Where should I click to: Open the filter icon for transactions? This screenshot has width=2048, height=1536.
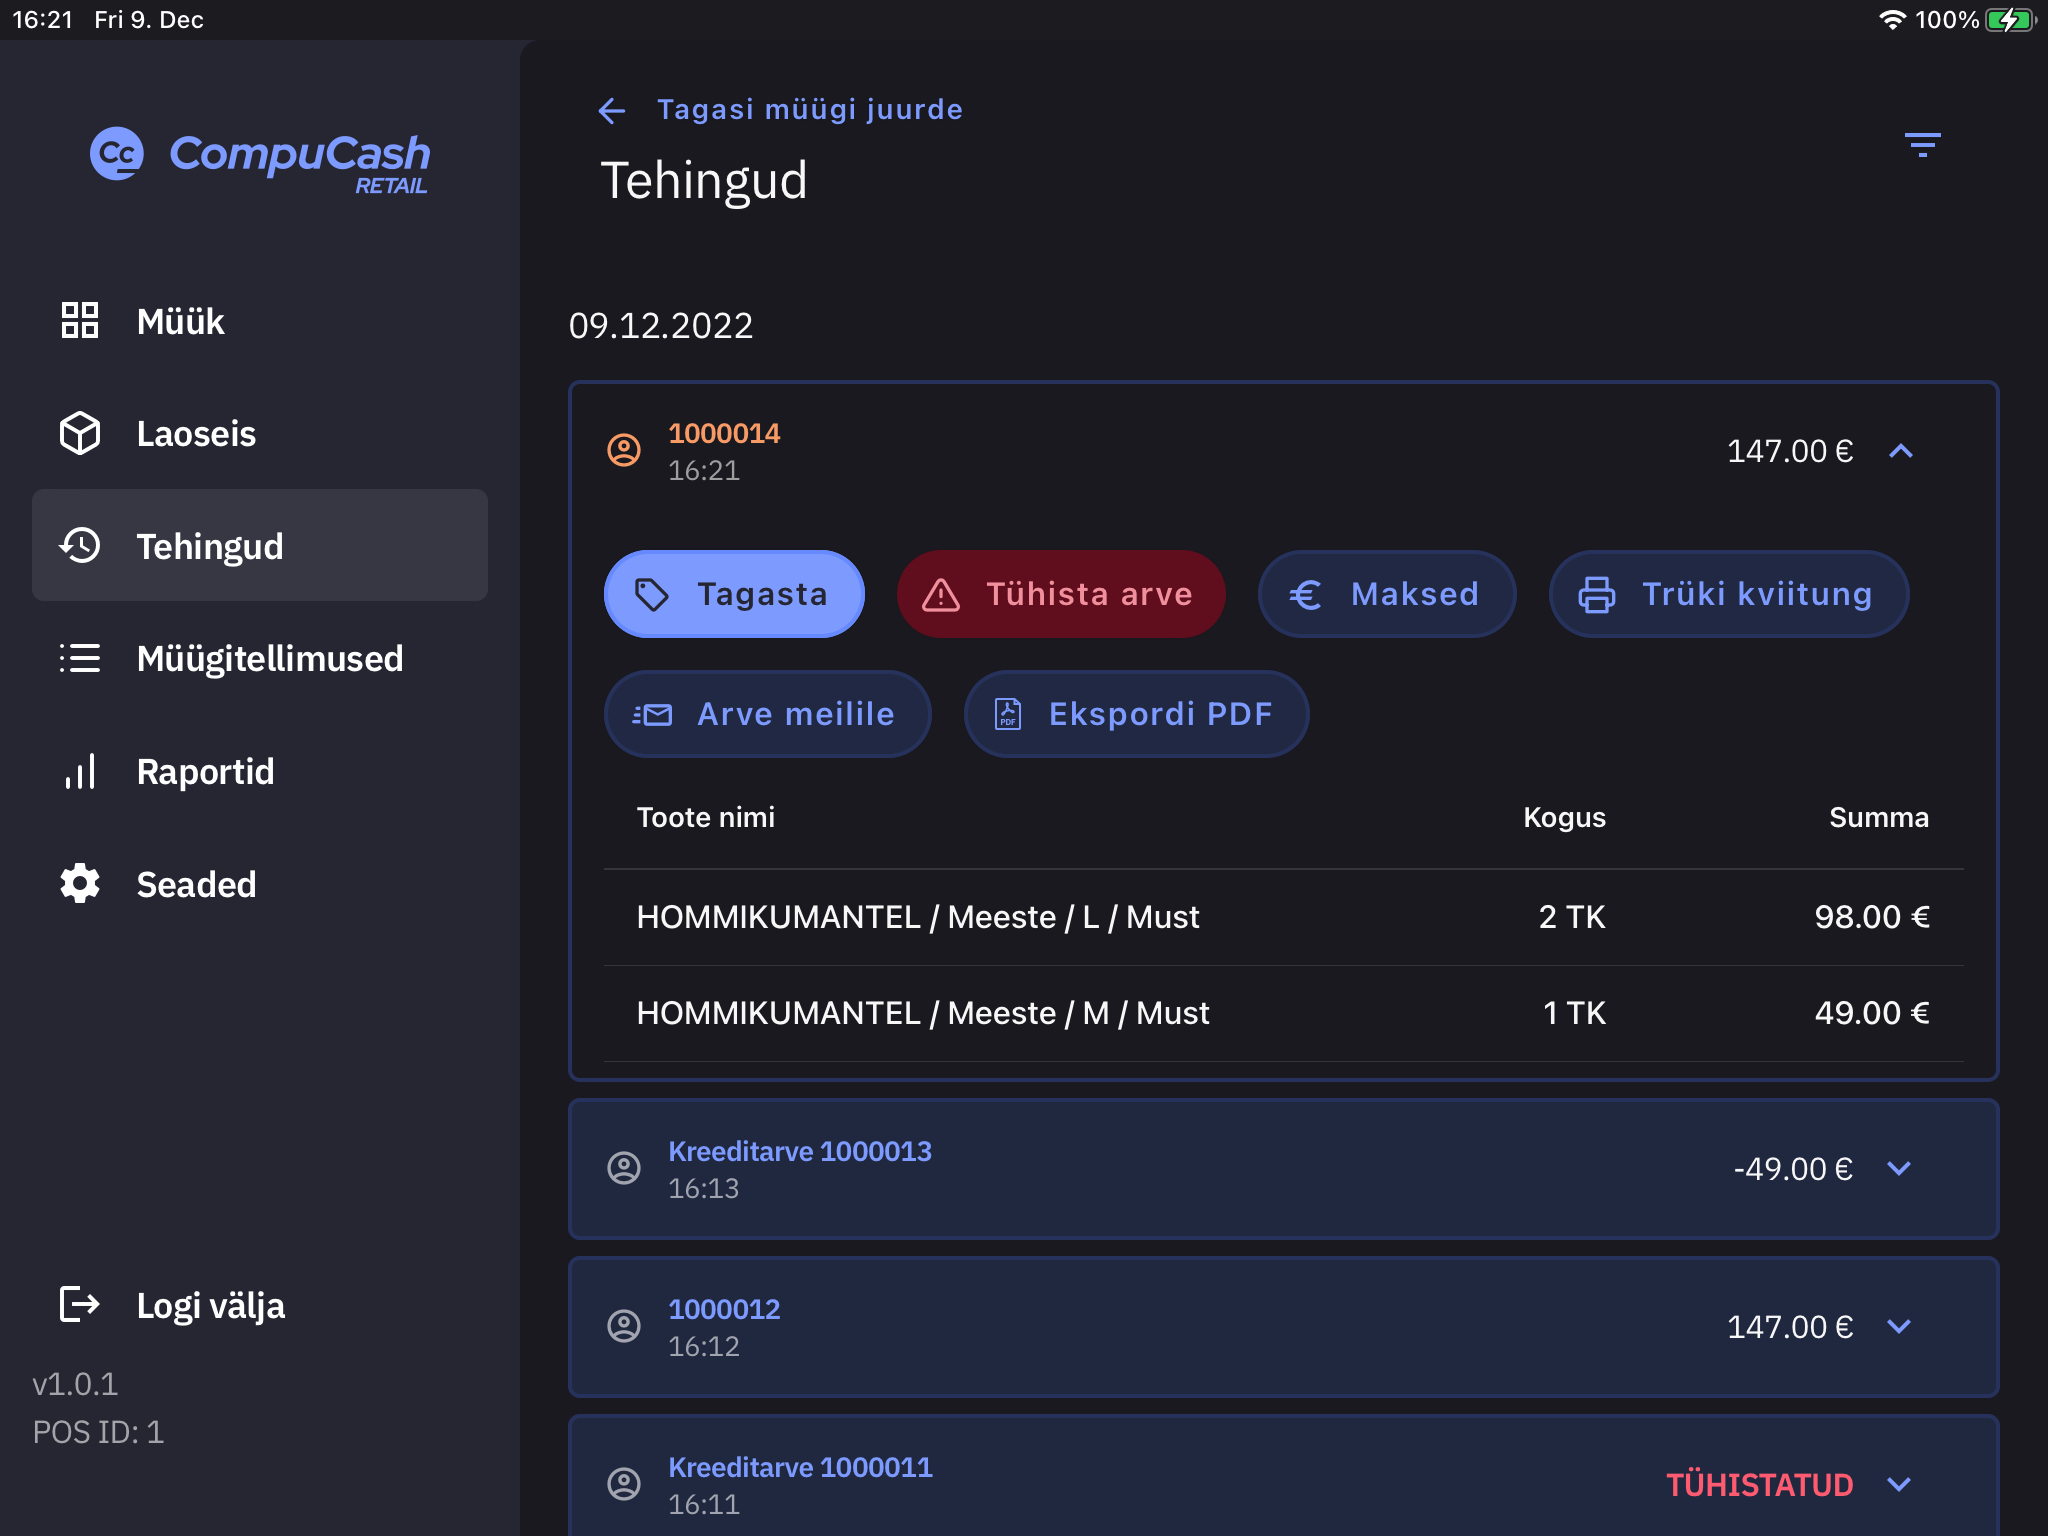point(1921,145)
